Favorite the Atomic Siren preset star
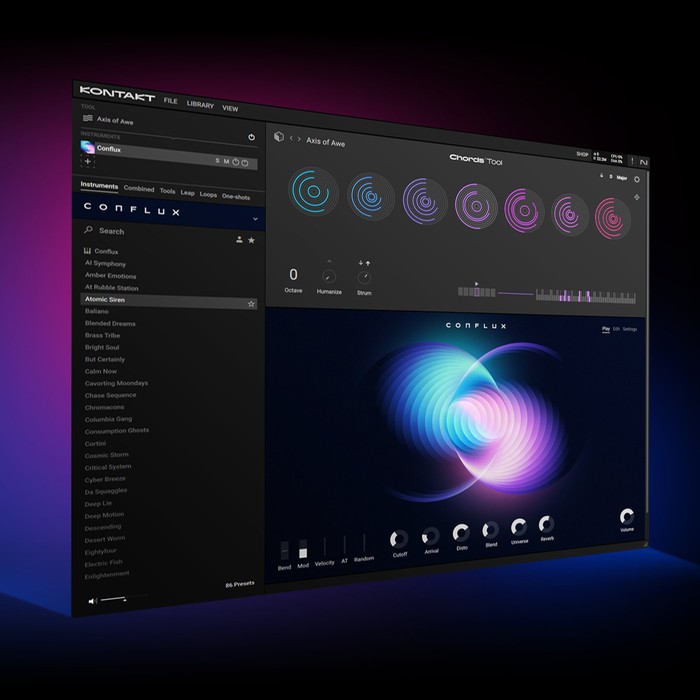The height and width of the screenshot is (700, 700). point(251,304)
